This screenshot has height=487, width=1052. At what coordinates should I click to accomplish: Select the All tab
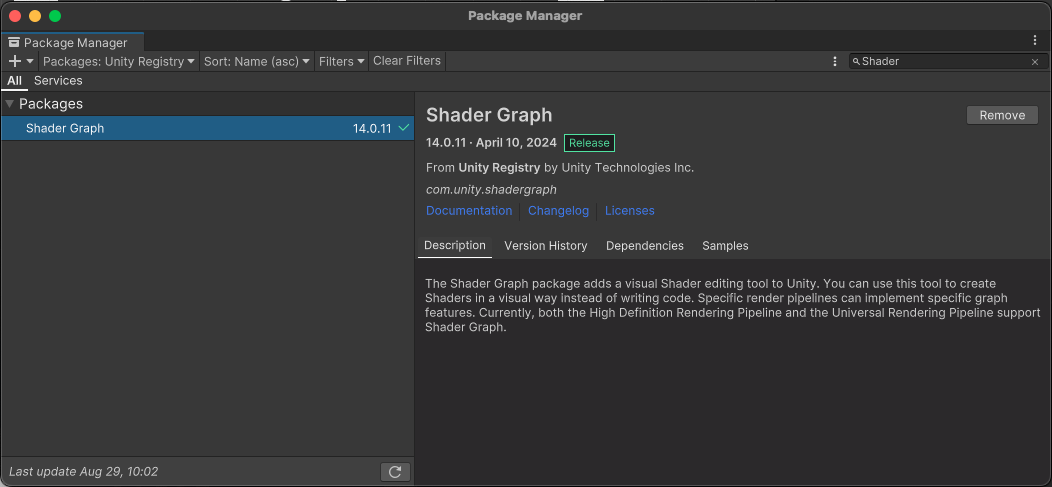tap(14, 80)
